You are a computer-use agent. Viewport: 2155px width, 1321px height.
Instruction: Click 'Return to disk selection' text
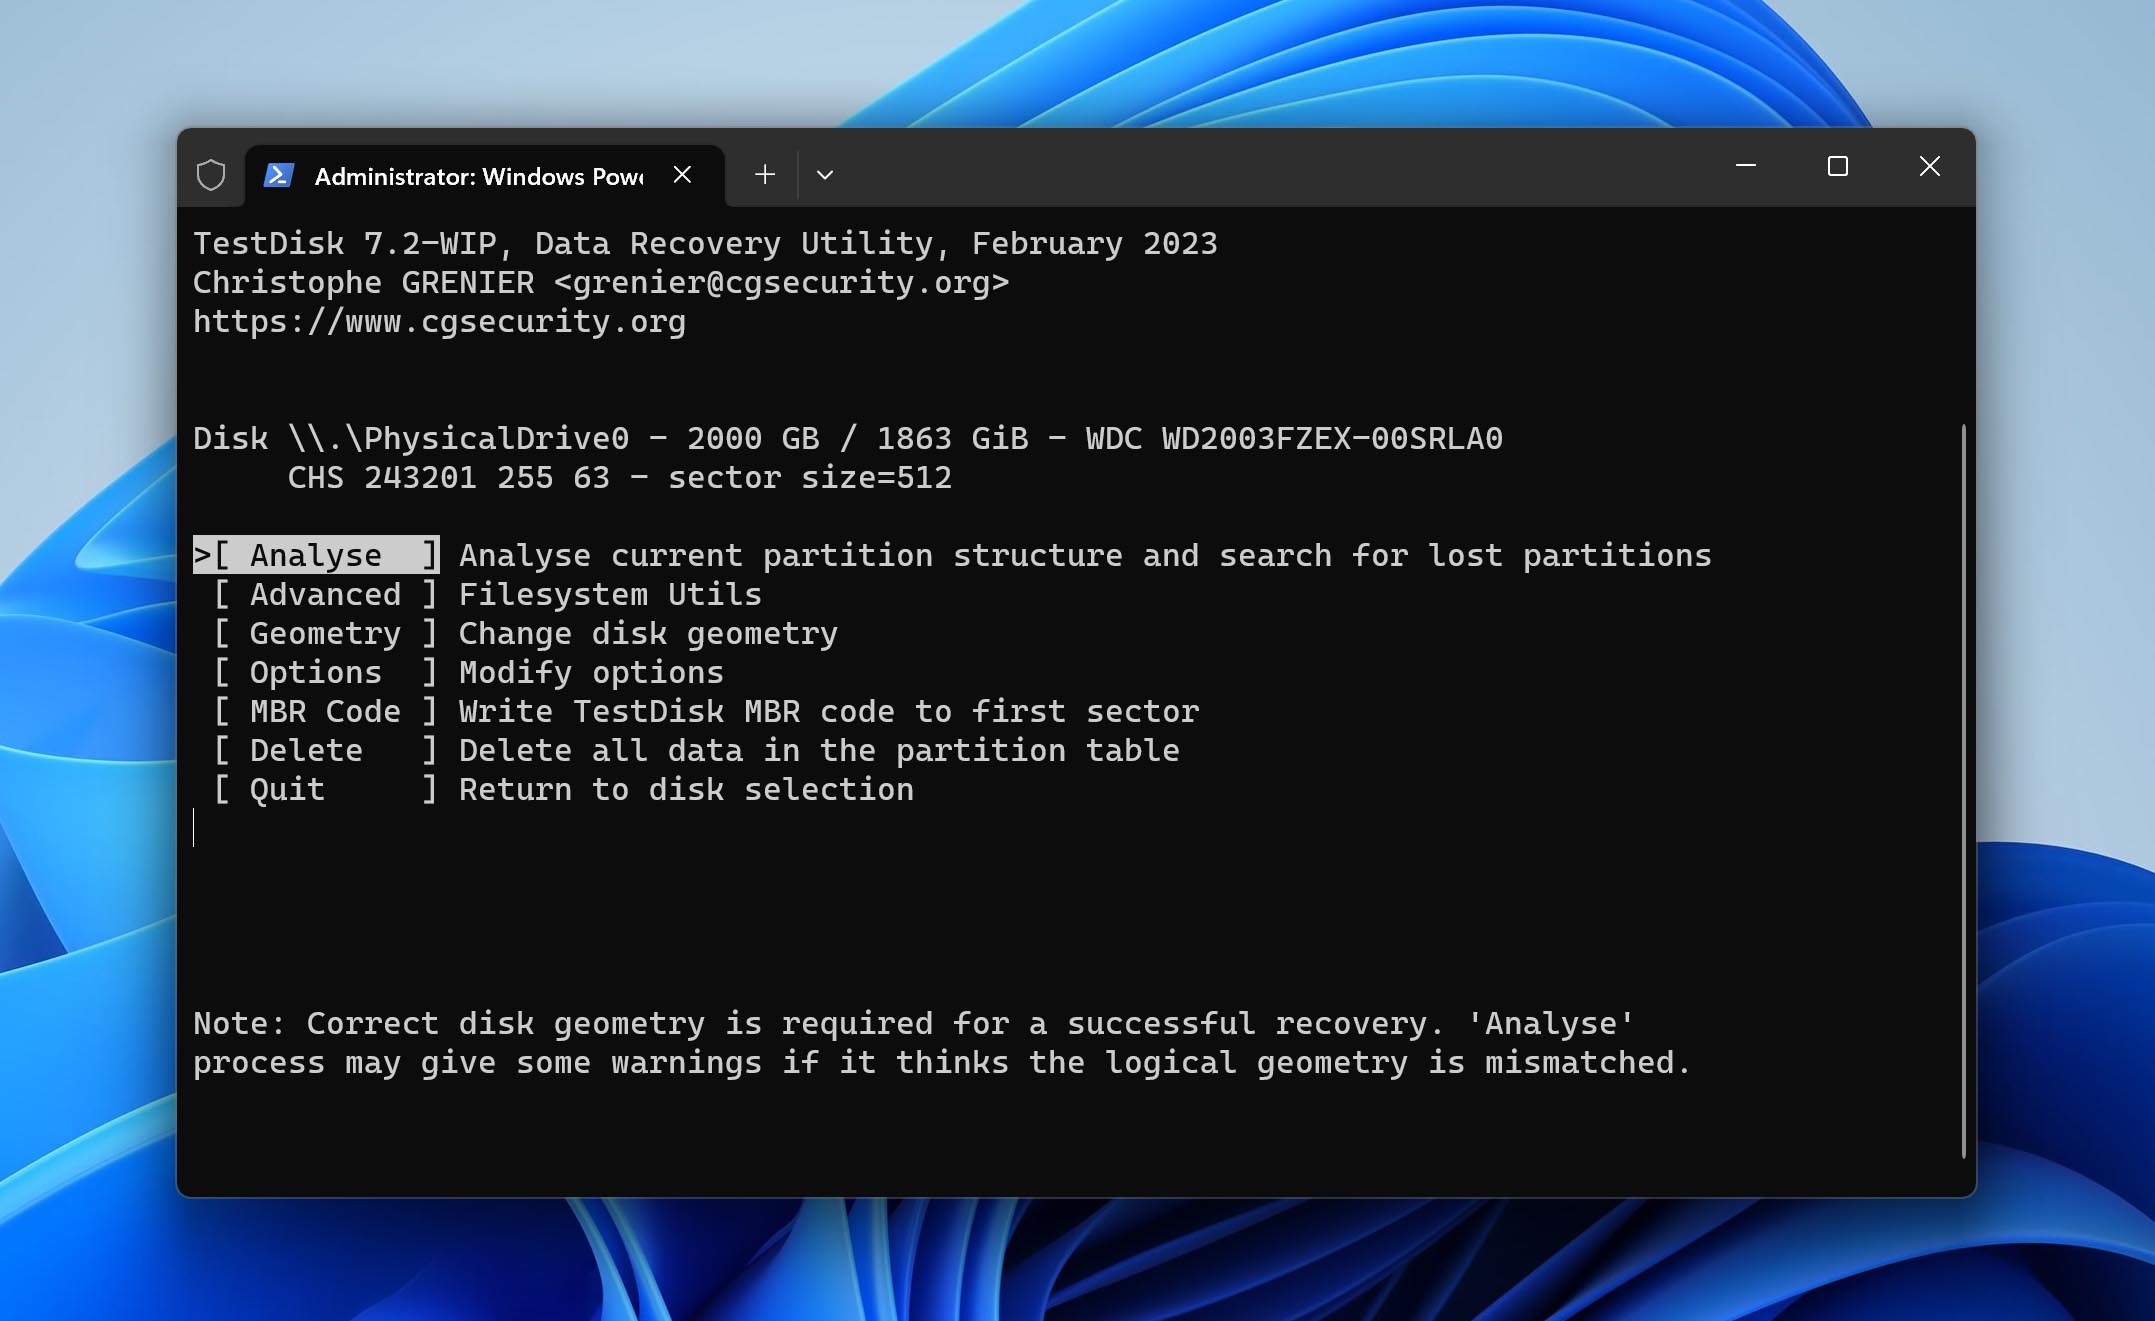(686, 790)
